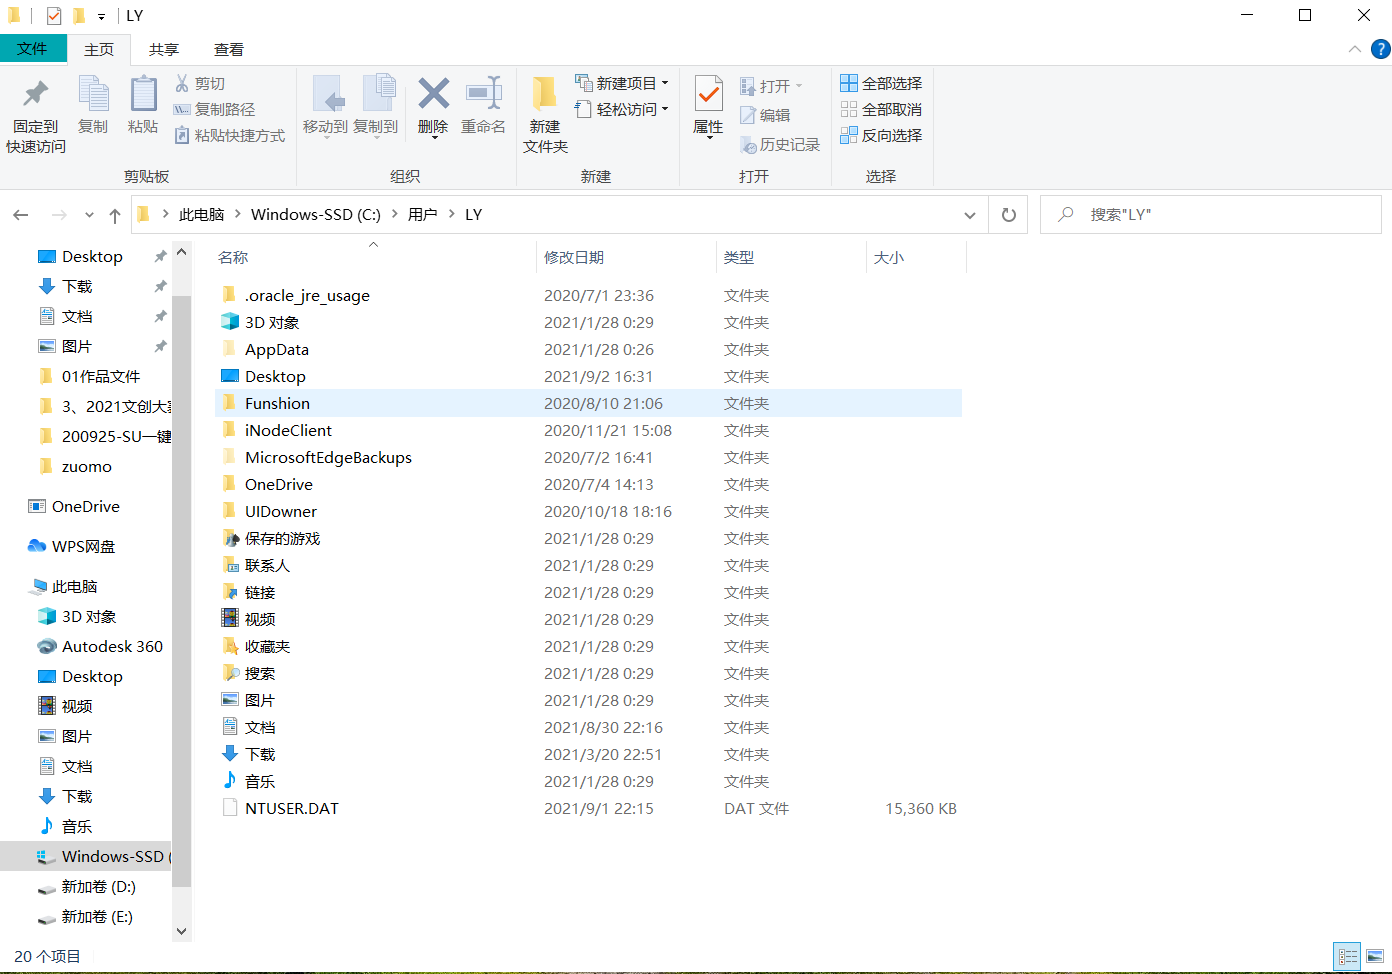Click the 用户 breadcrumb segment
The height and width of the screenshot is (974, 1392).
(423, 215)
